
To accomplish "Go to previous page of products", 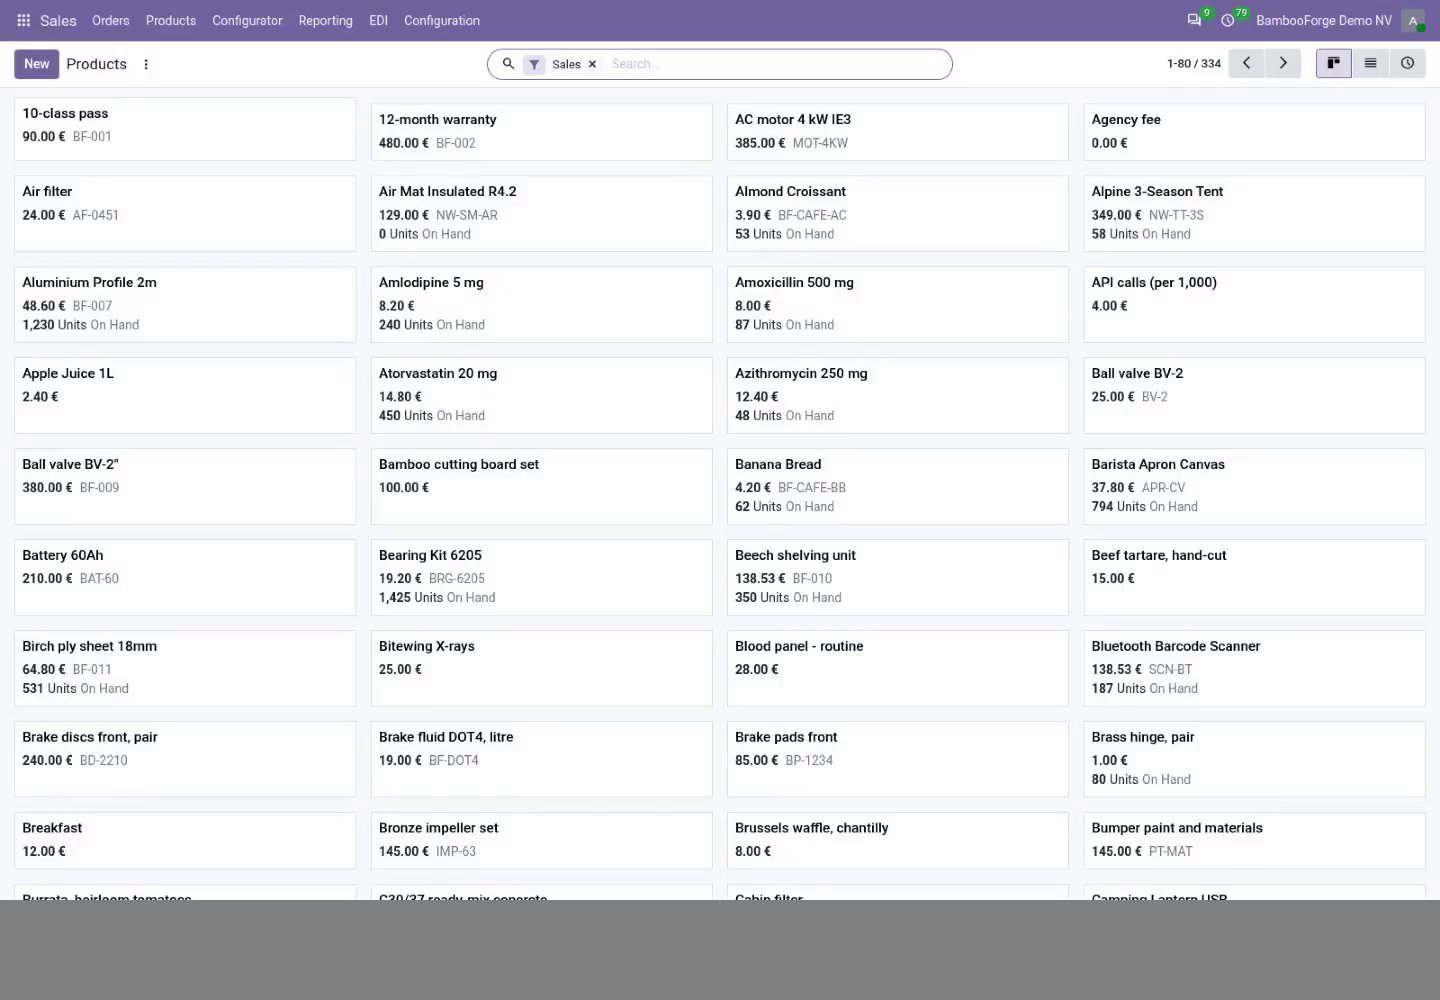I will (1246, 63).
